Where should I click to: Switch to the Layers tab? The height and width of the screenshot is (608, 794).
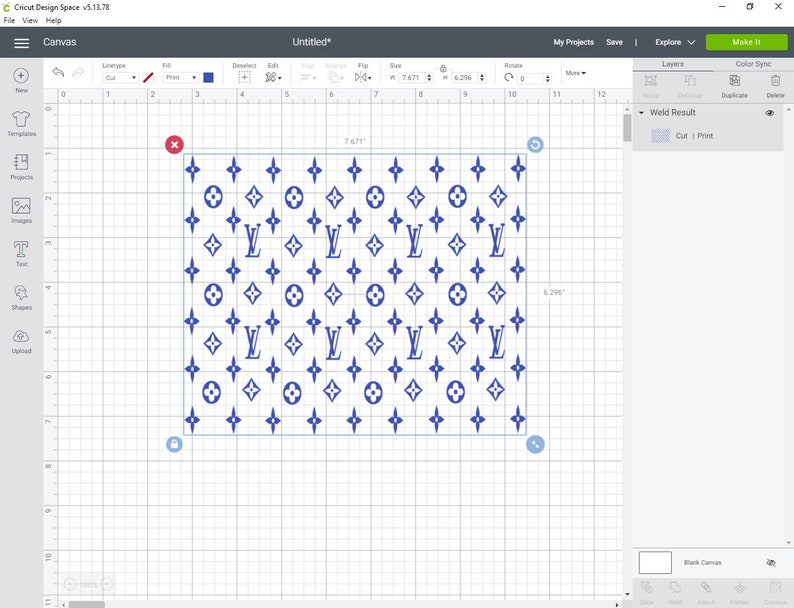pyautogui.click(x=672, y=64)
